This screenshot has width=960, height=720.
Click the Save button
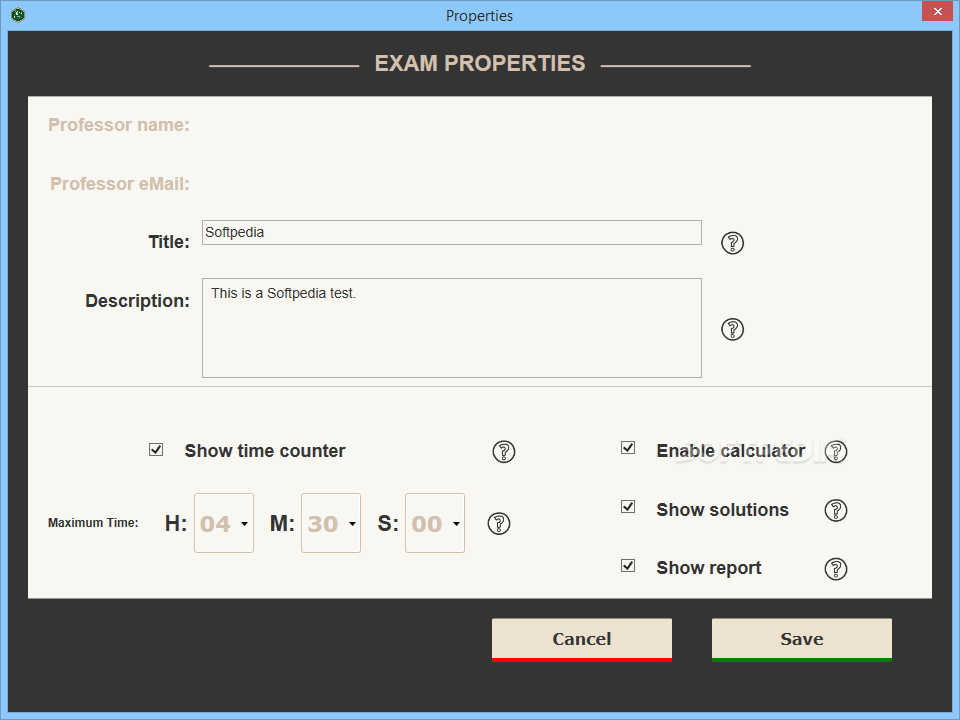click(801, 640)
